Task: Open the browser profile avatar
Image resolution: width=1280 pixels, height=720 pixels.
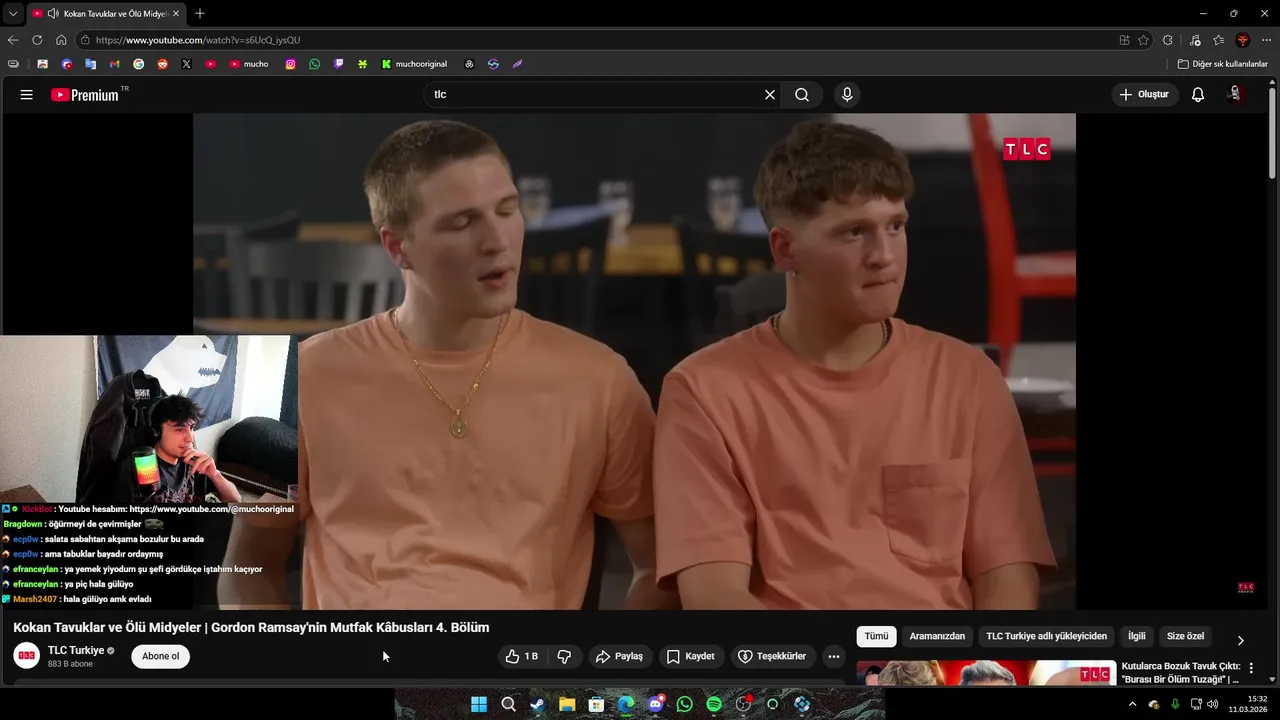Action: [x=1243, y=40]
